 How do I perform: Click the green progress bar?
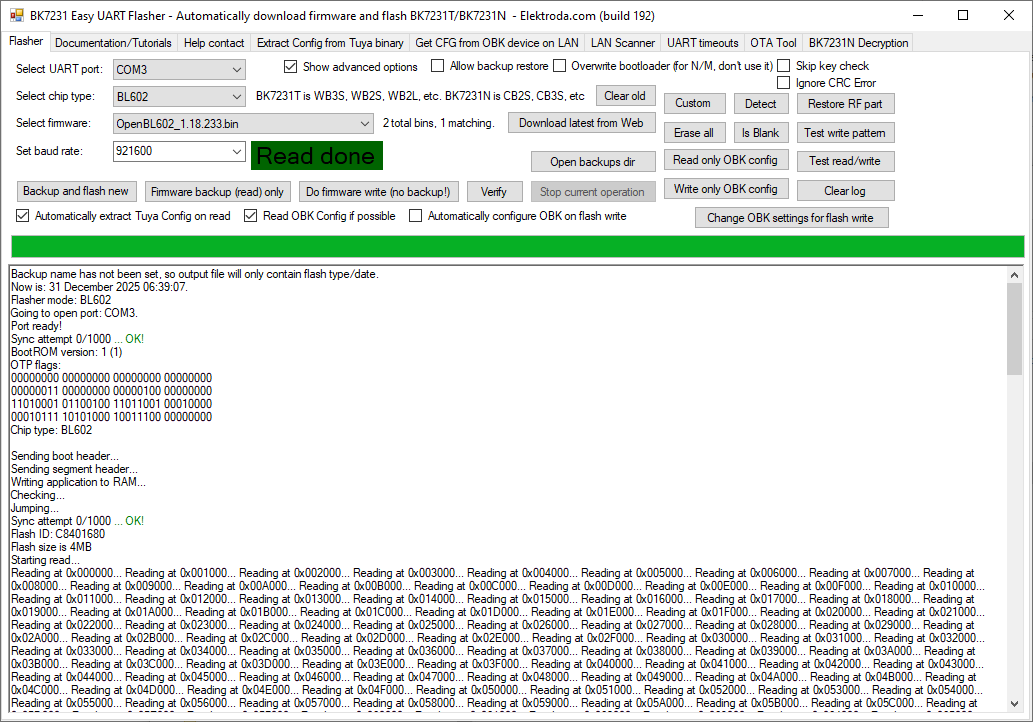tap(518, 246)
